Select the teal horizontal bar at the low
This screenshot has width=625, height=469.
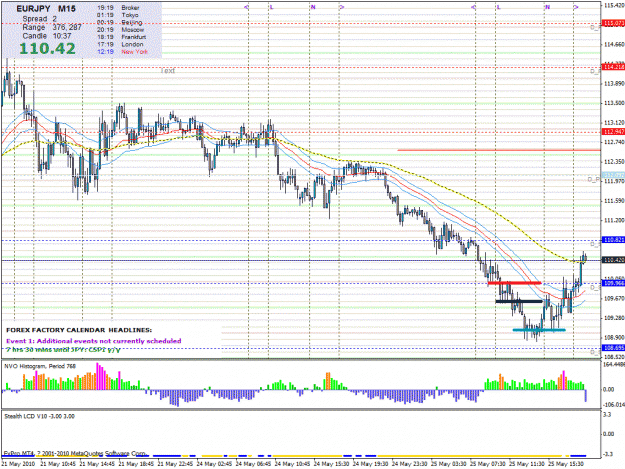pyautogui.click(x=539, y=330)
